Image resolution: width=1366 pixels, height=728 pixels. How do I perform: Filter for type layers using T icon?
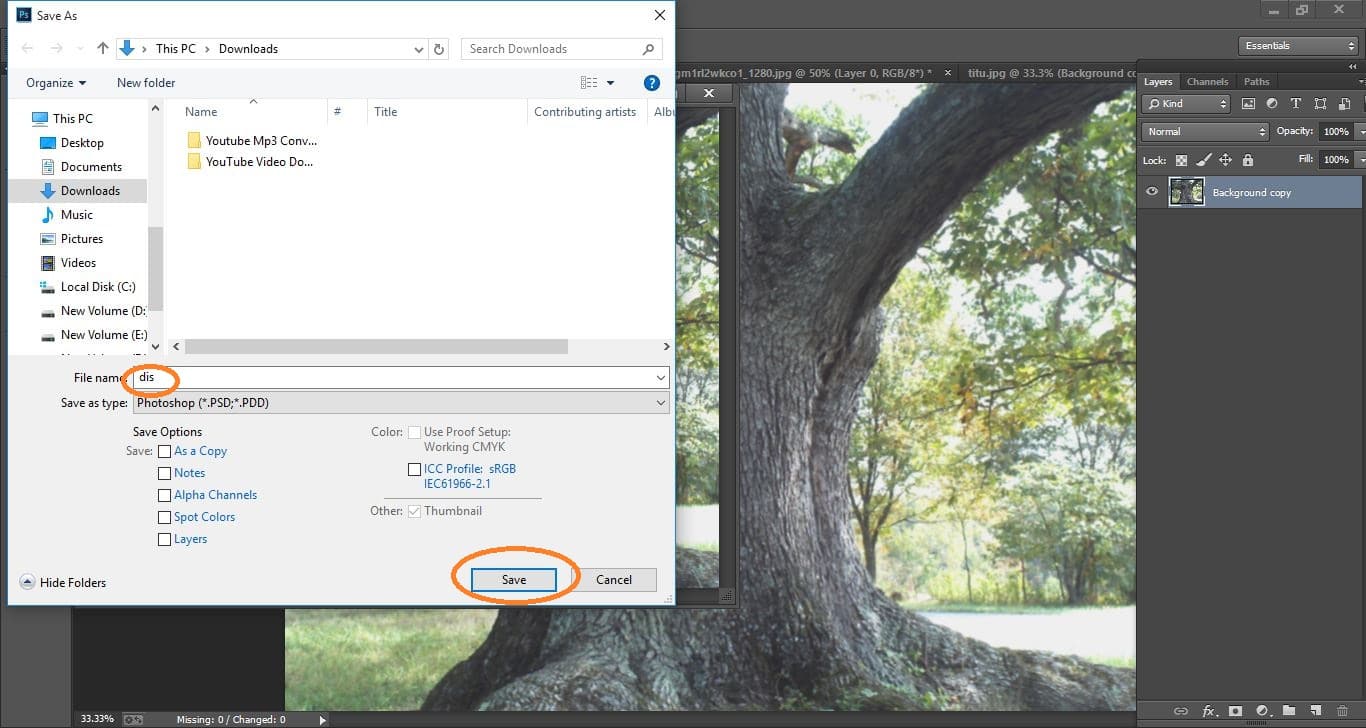[x=1296, y=104]
